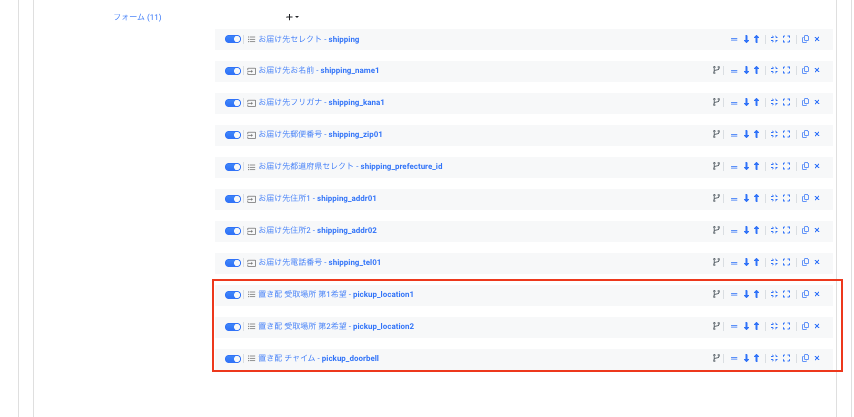Click the solid-corner expand icon on shipping_addr01 row

pos(786,199)
